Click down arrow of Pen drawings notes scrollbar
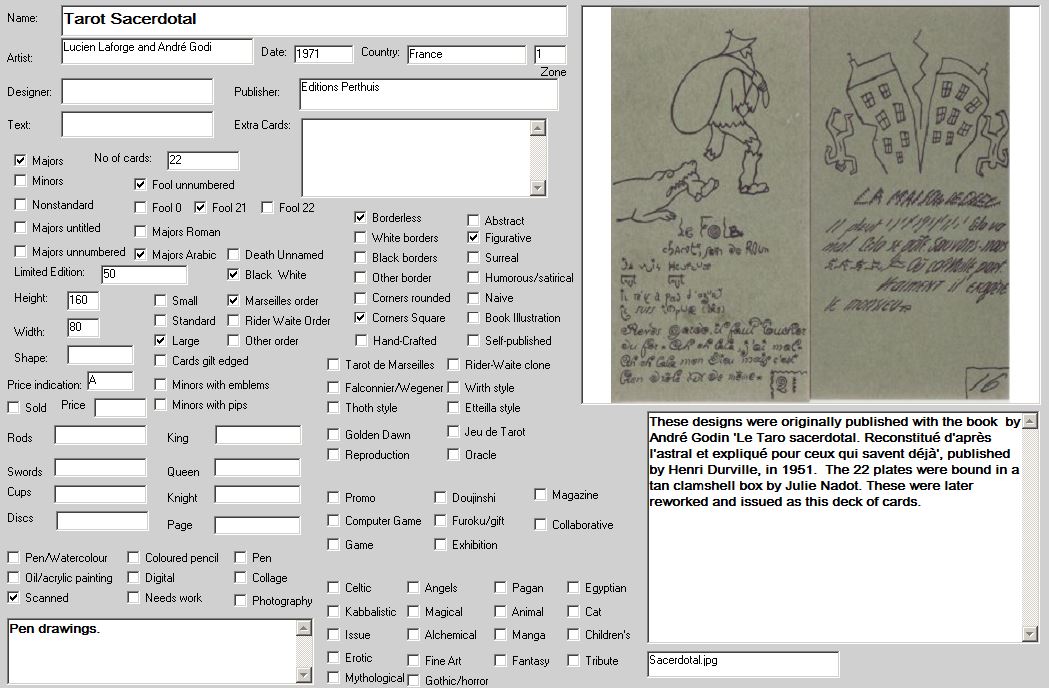Viewport: 1049px width, 688px height. (305, 675)
